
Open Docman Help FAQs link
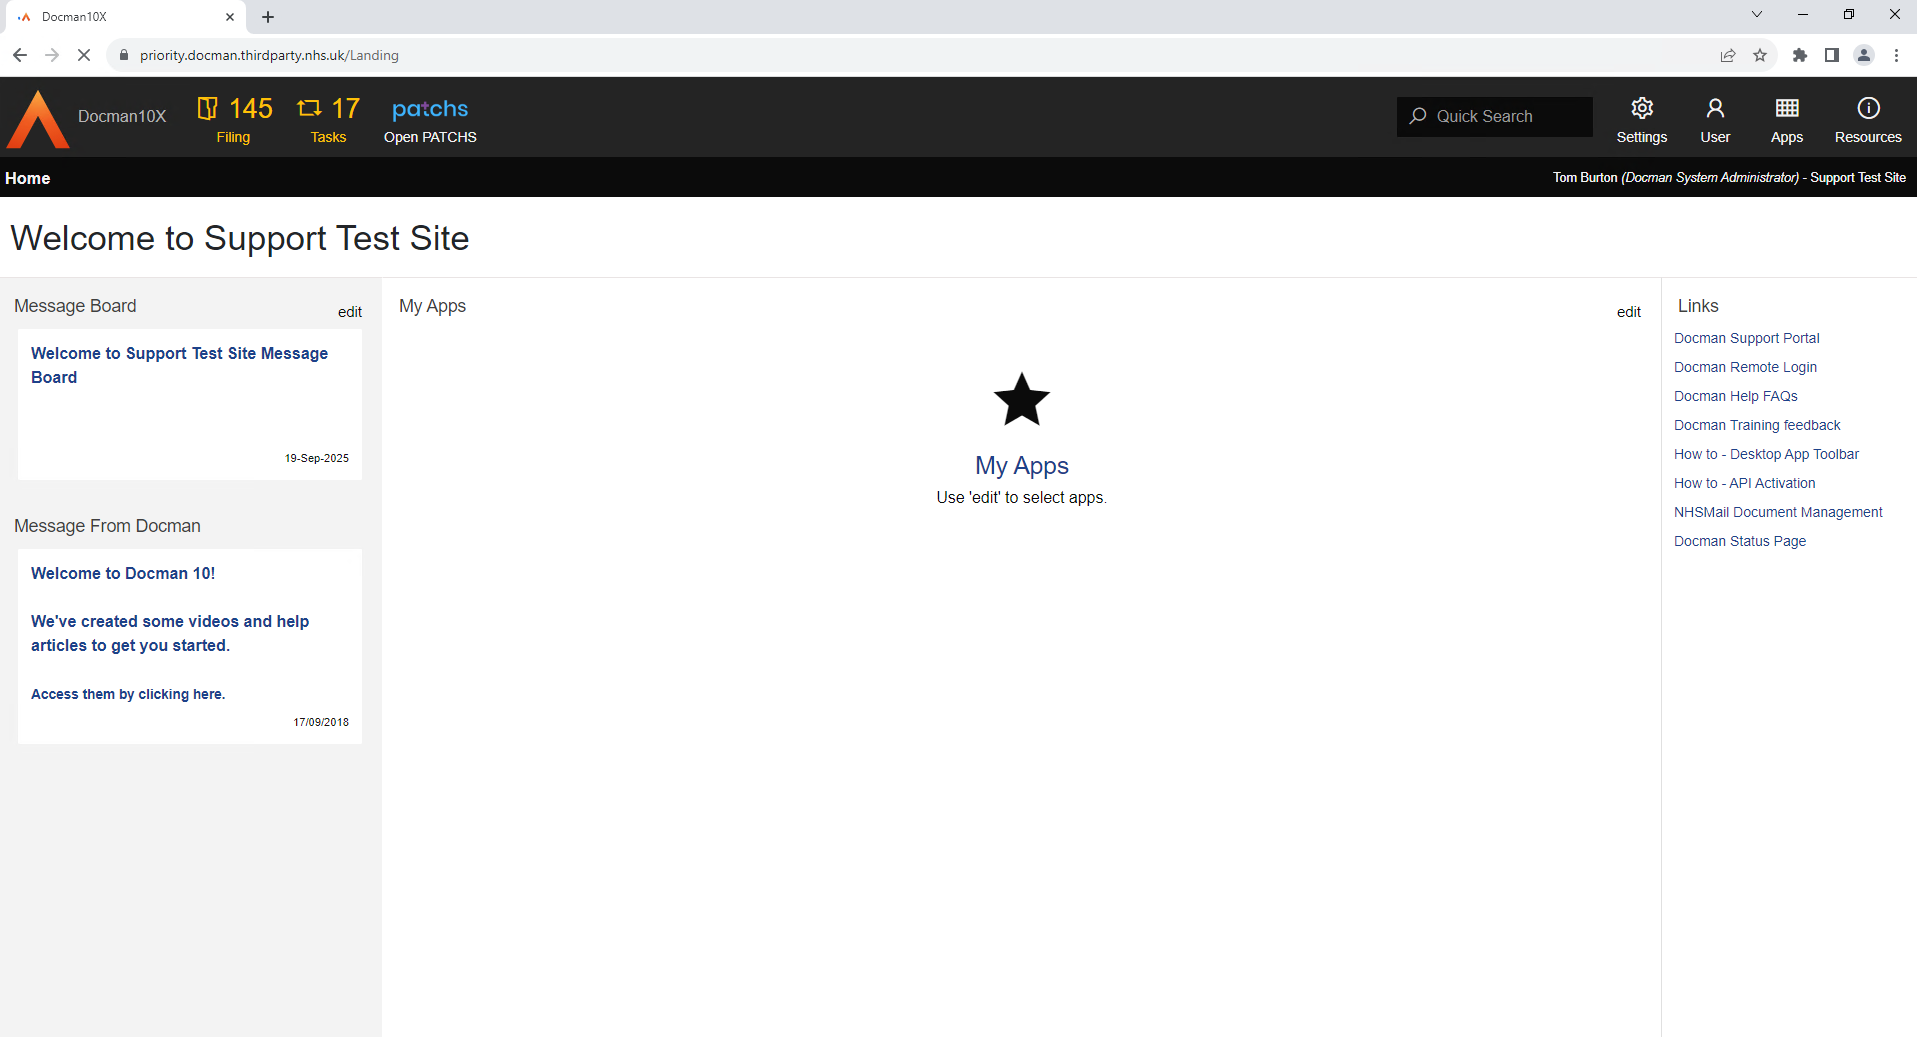(1735, 396)
